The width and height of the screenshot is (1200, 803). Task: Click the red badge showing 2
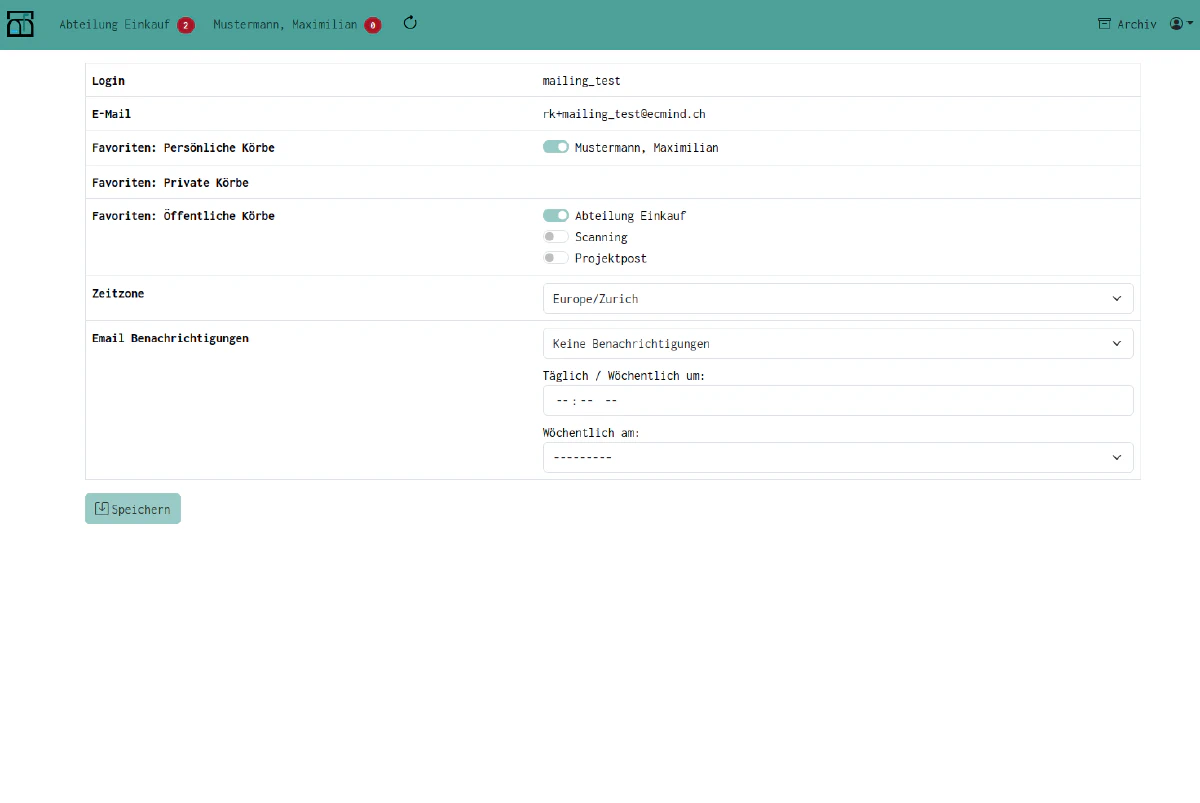(x=186, y=25)
